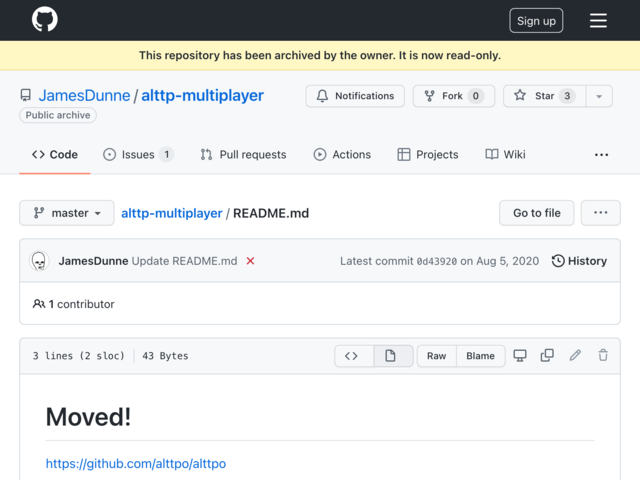
Task: Click the 43 Bytes file size text
Action: [165, 356]
